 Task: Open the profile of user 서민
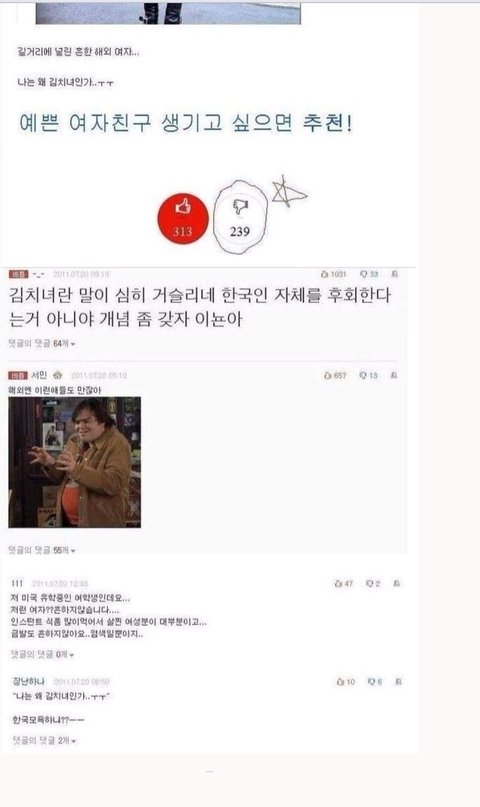[39, 375]
